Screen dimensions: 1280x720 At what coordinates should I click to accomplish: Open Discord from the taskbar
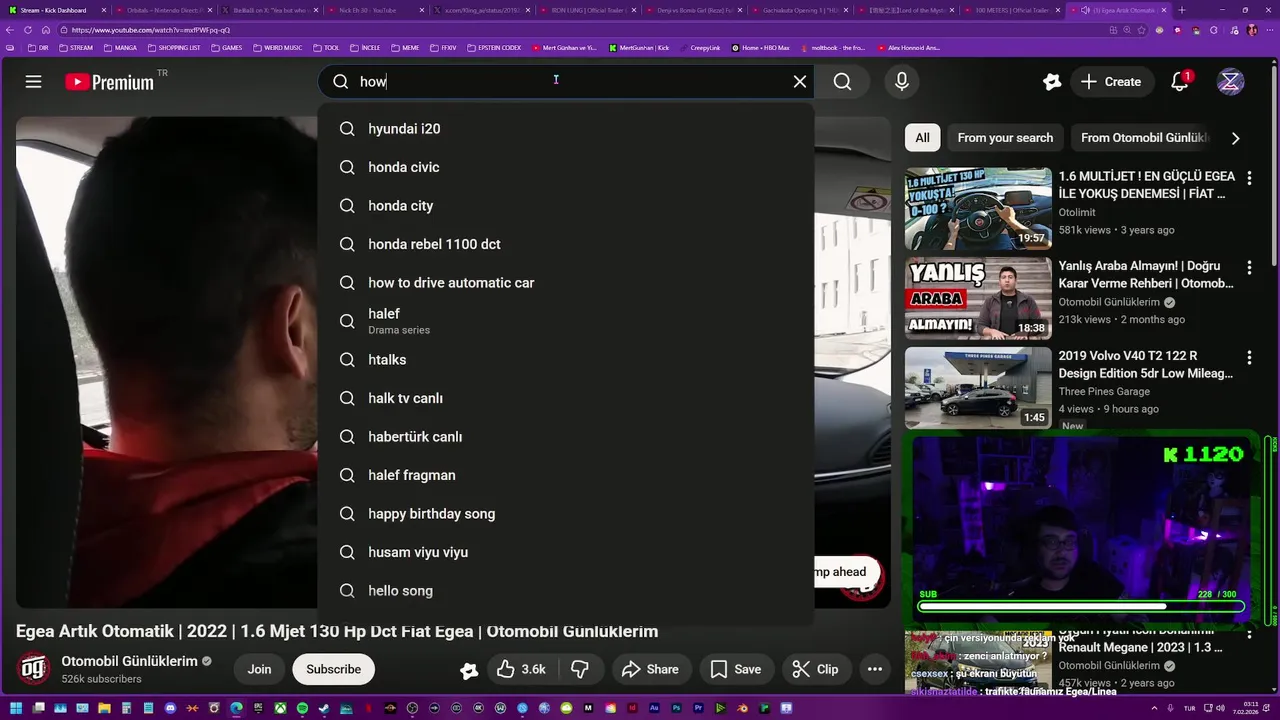(170, 708)
